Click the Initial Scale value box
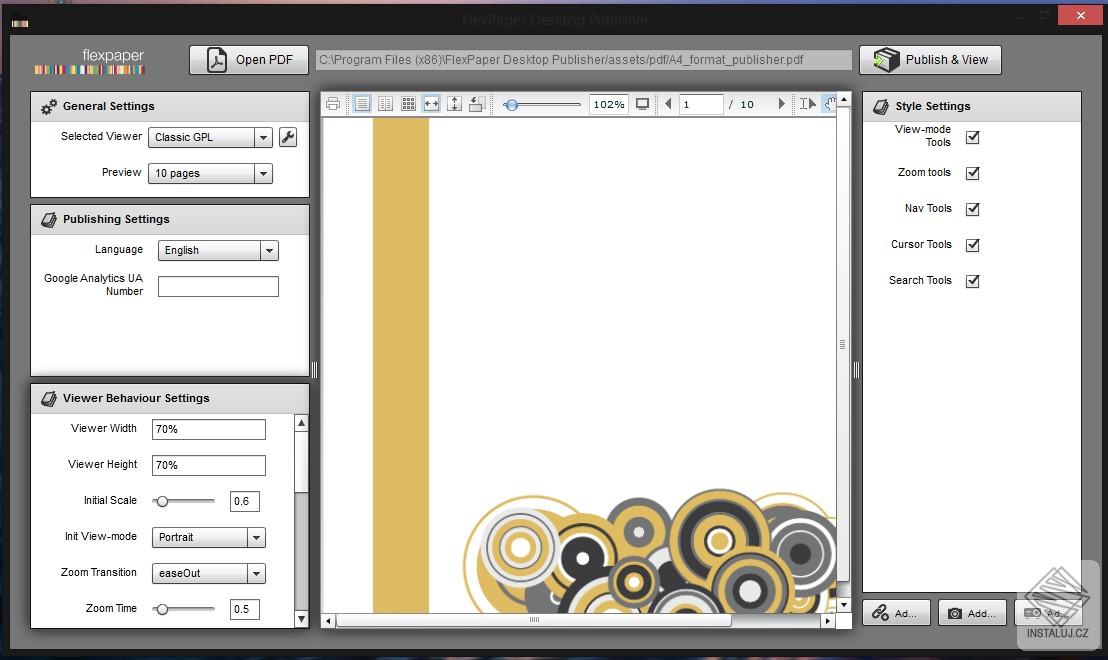This screenshot has height=660, width=1108. pos(244,501)
